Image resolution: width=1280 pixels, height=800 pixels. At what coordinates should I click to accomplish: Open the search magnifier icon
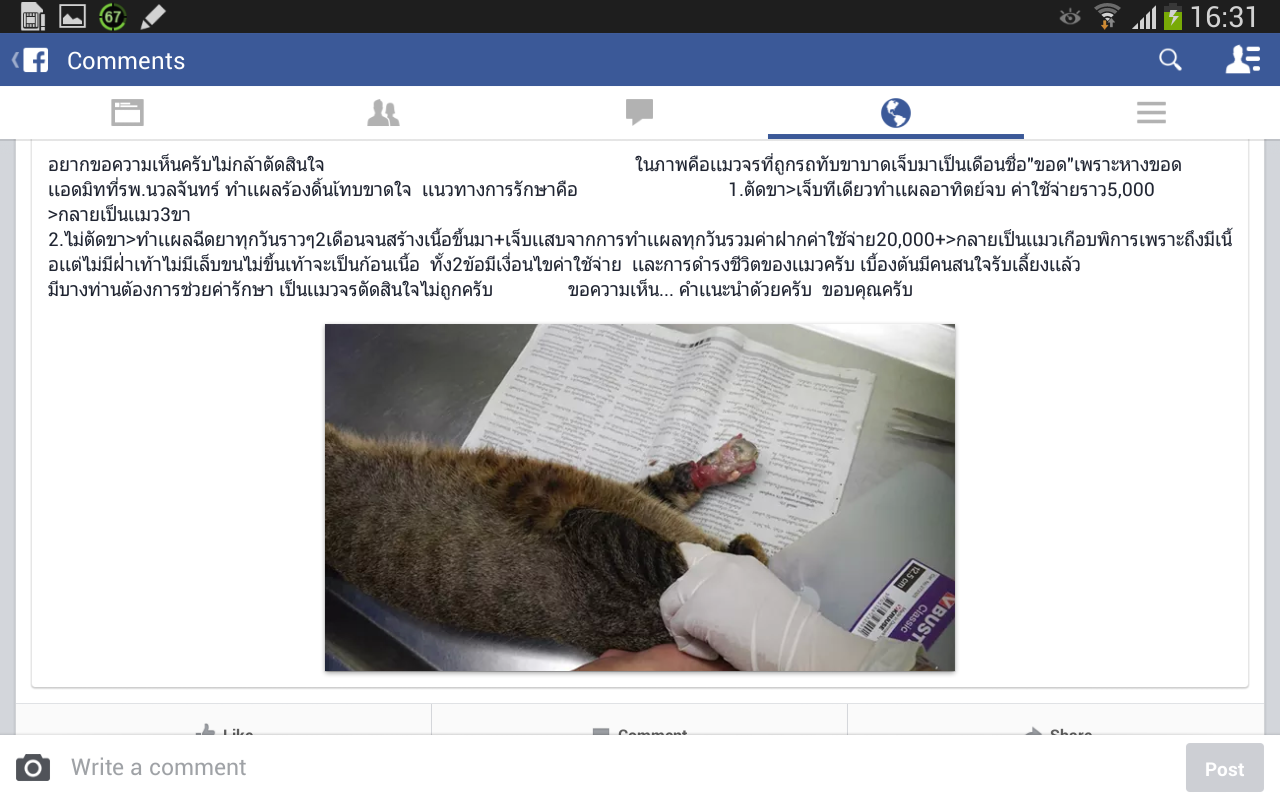click(x=1170, y=60)
